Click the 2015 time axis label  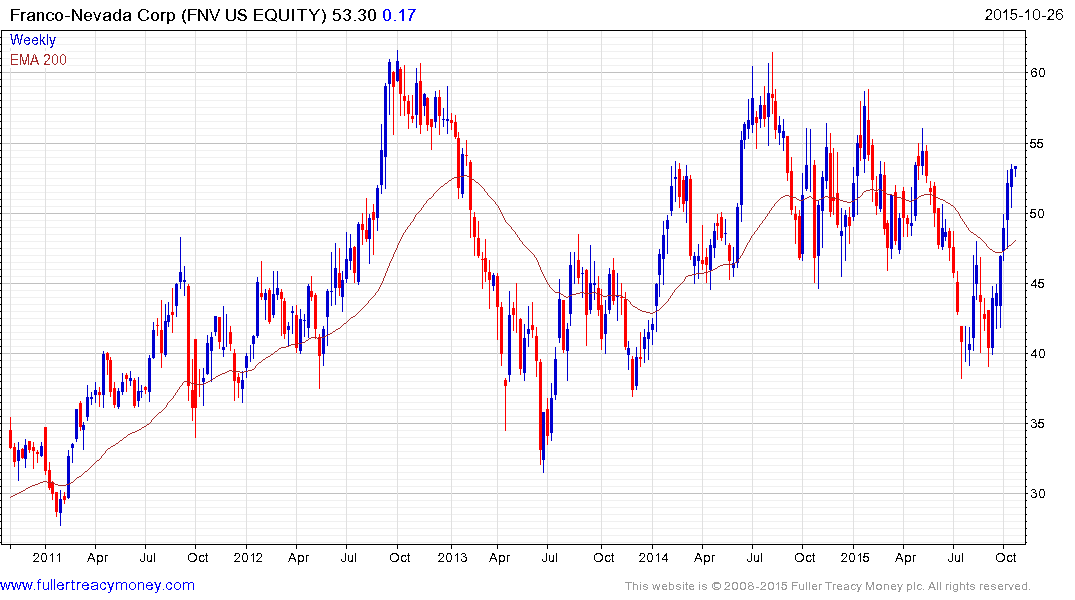[855, 557]
